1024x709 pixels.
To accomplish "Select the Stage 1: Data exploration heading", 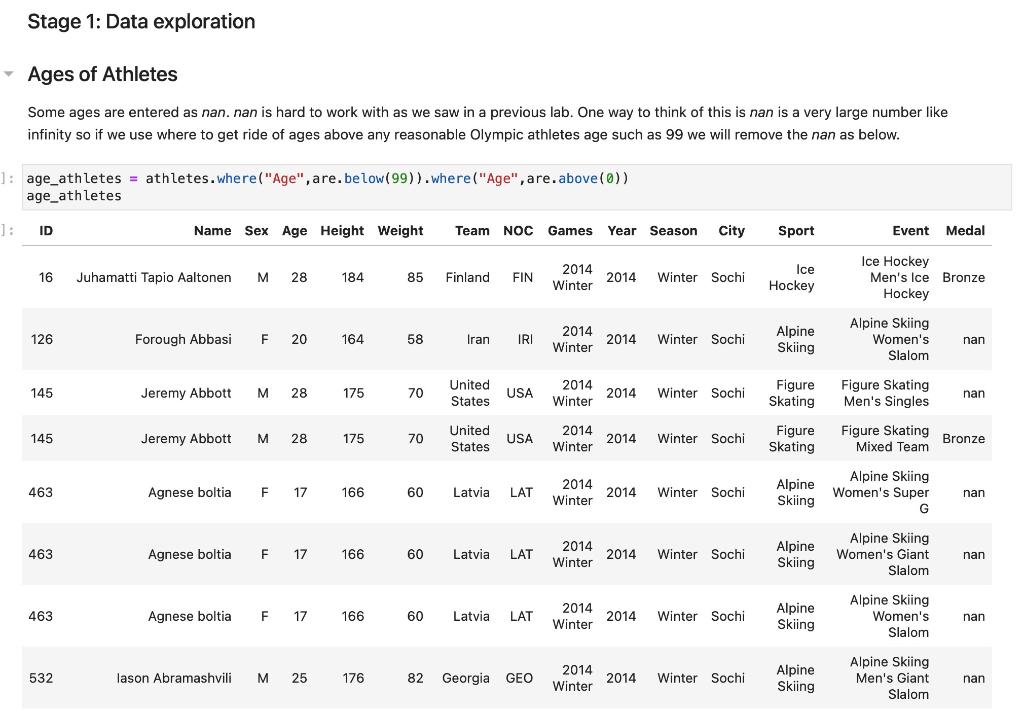I will [141, 21].
